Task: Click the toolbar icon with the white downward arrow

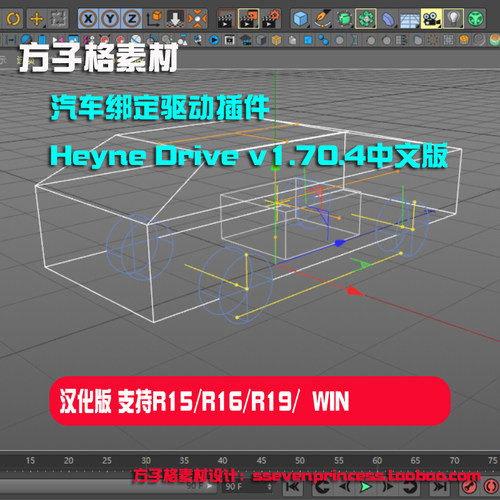Action: pos(175,19)
